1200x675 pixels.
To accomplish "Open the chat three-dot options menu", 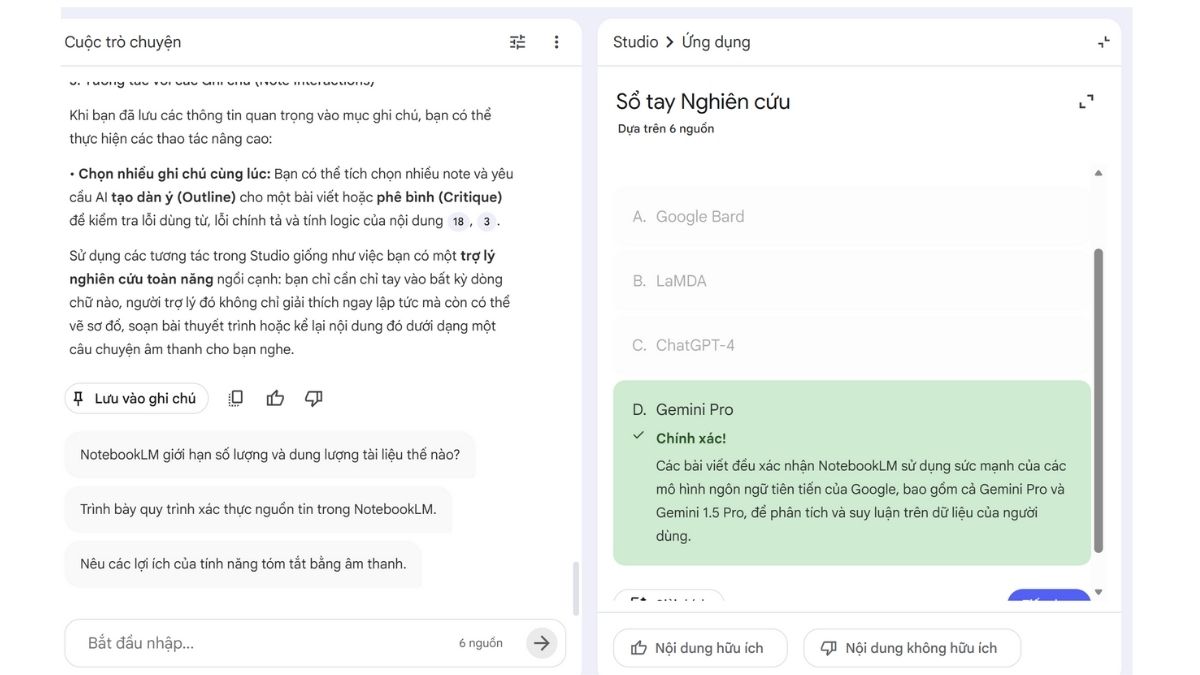I will coord(557,42).
